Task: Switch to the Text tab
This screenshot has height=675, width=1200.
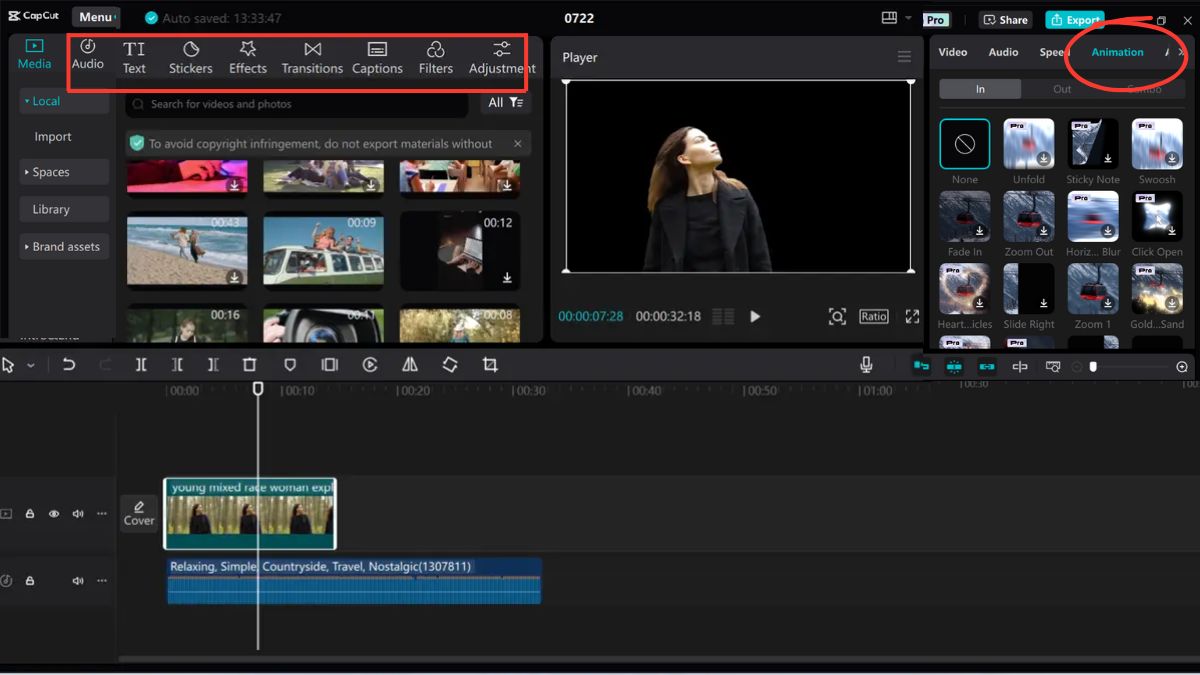Action: pyautogui.click(x=134, y=58)
